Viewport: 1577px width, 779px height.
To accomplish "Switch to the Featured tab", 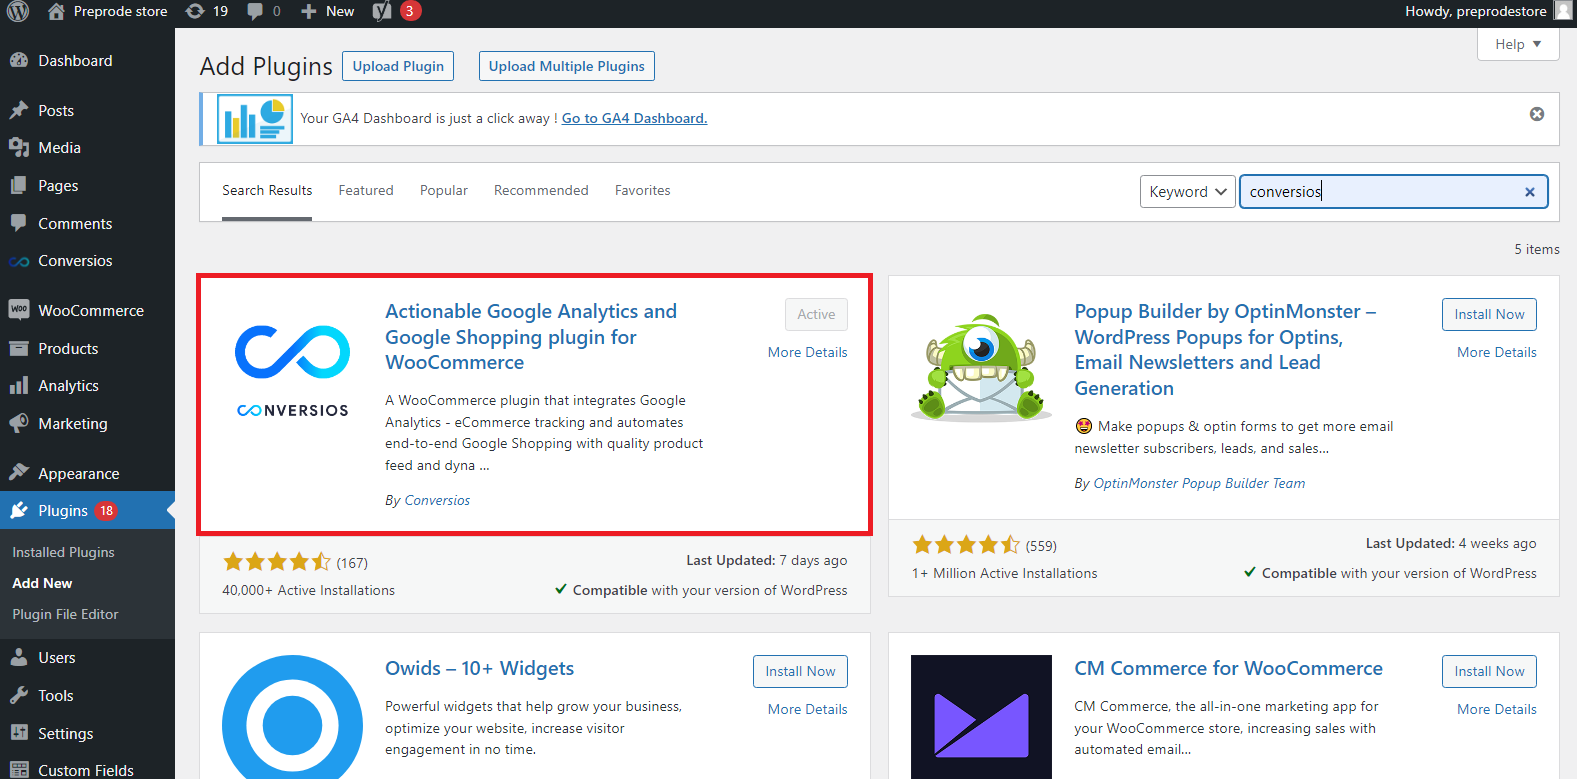I will point(366,190).
